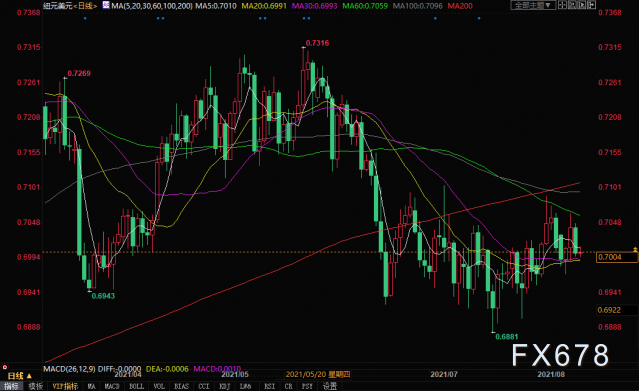Click the MA30:0.6993 value
Image resolution: width=640 pixels, height=391 pixels.
314,6
